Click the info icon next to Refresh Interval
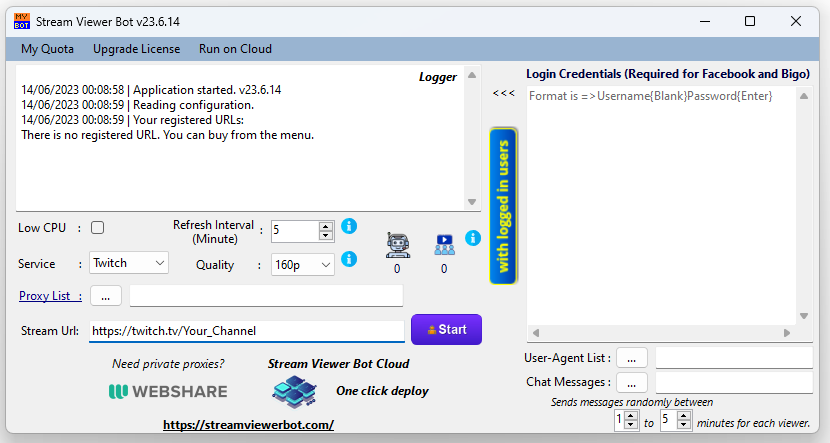Viewport: 830px width, 443px height. tap(349, 226)
